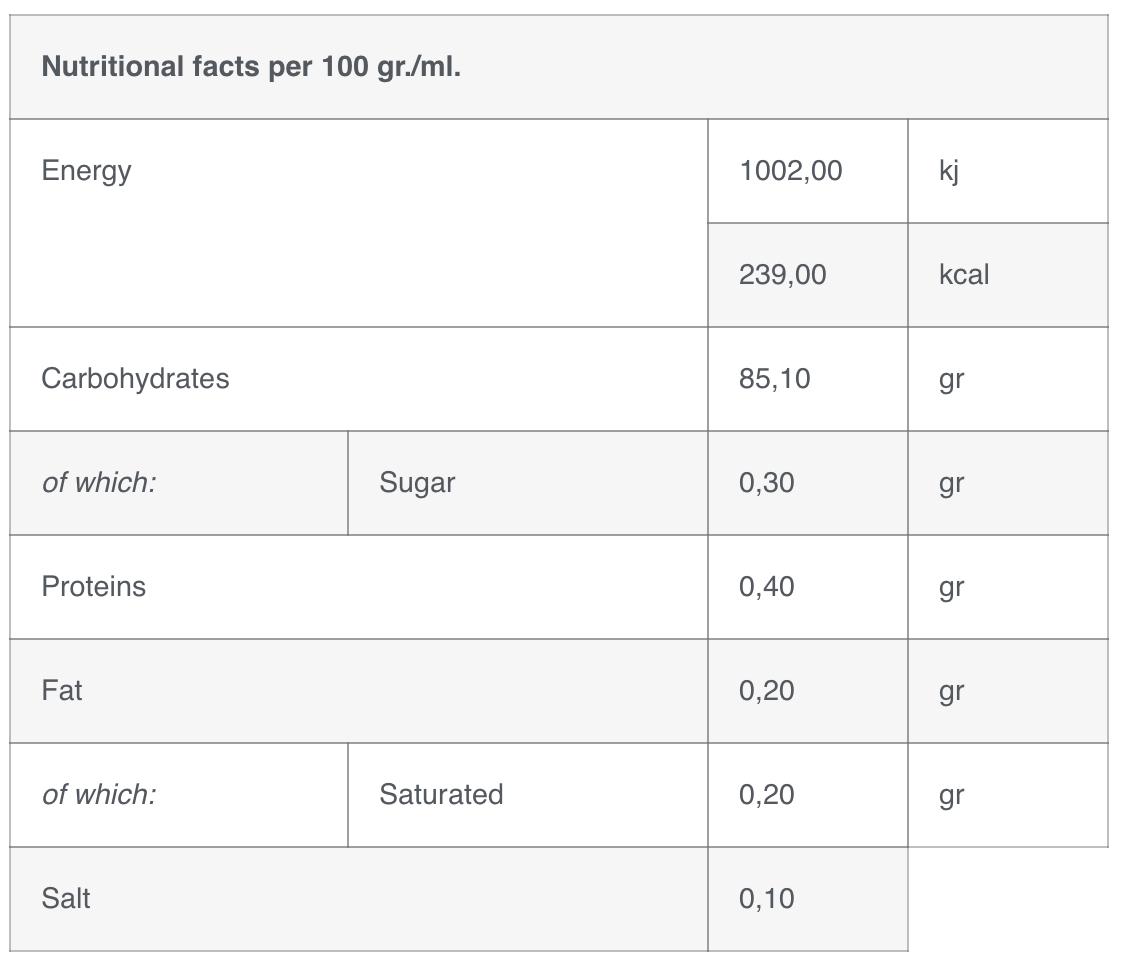Select the 0,40 proteins value
The width and height of the screenshot is (1126, 962).
767,587
